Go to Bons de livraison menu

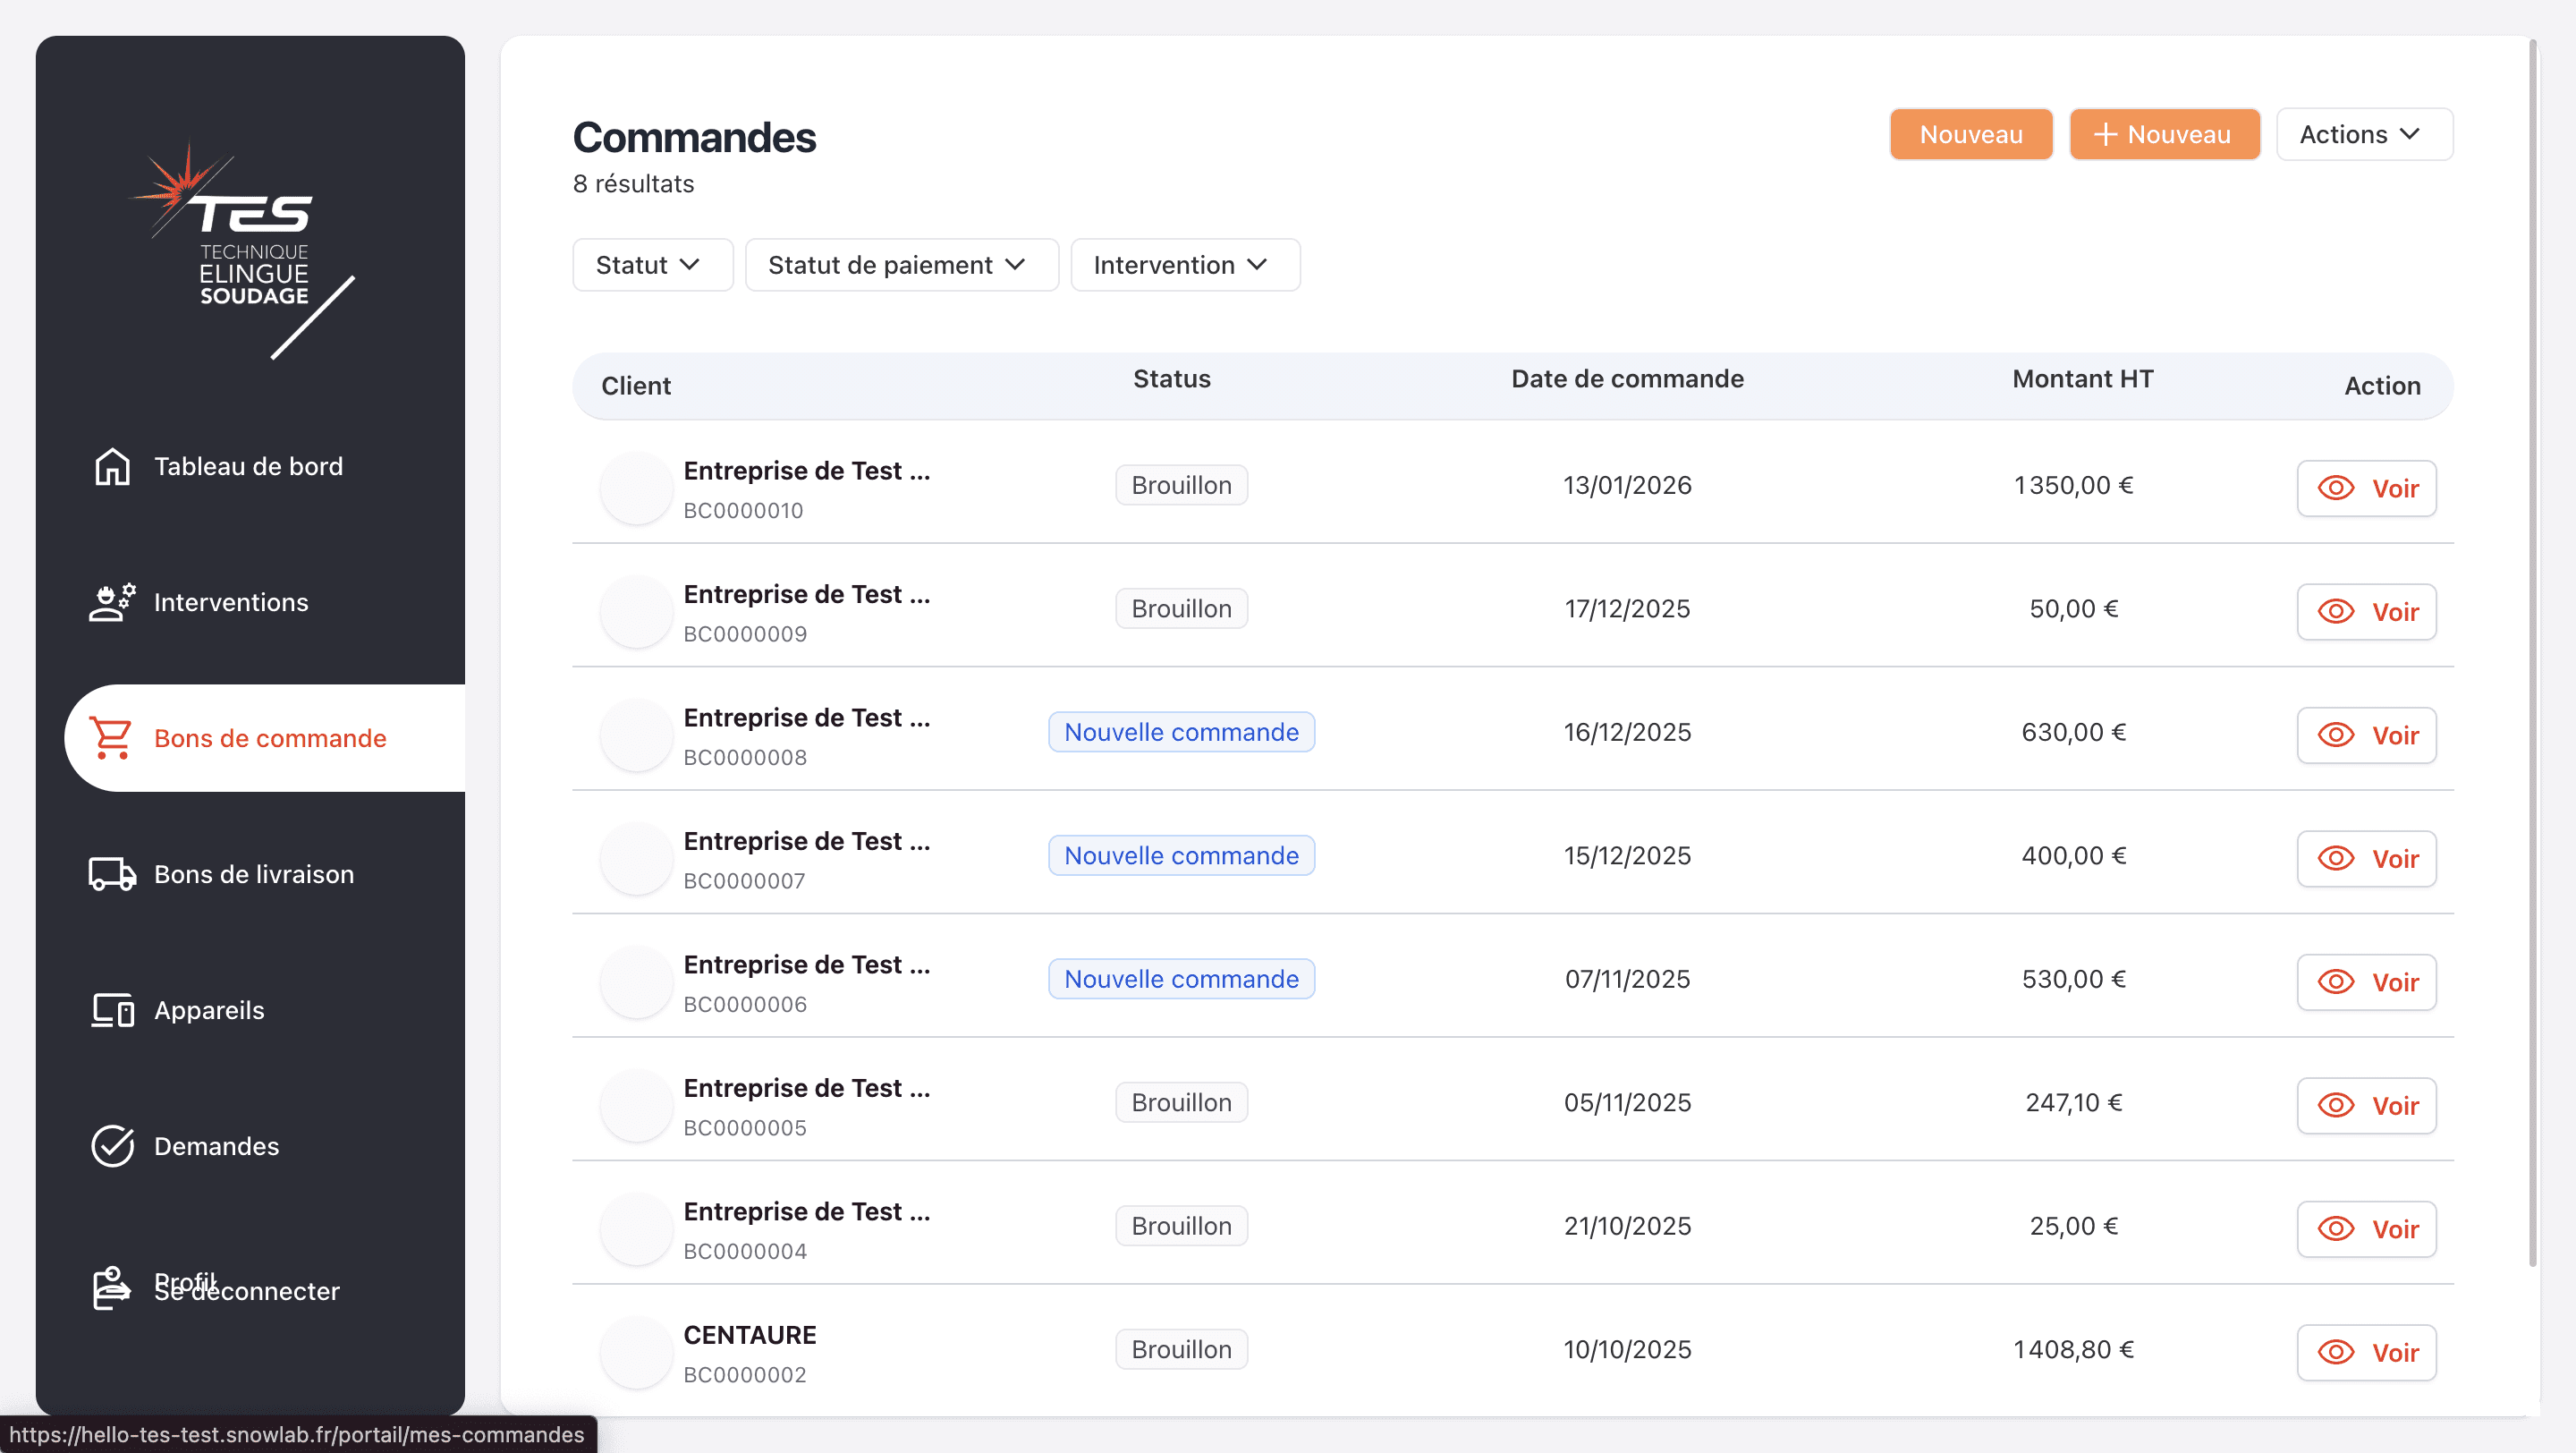[x=254, y=874]
